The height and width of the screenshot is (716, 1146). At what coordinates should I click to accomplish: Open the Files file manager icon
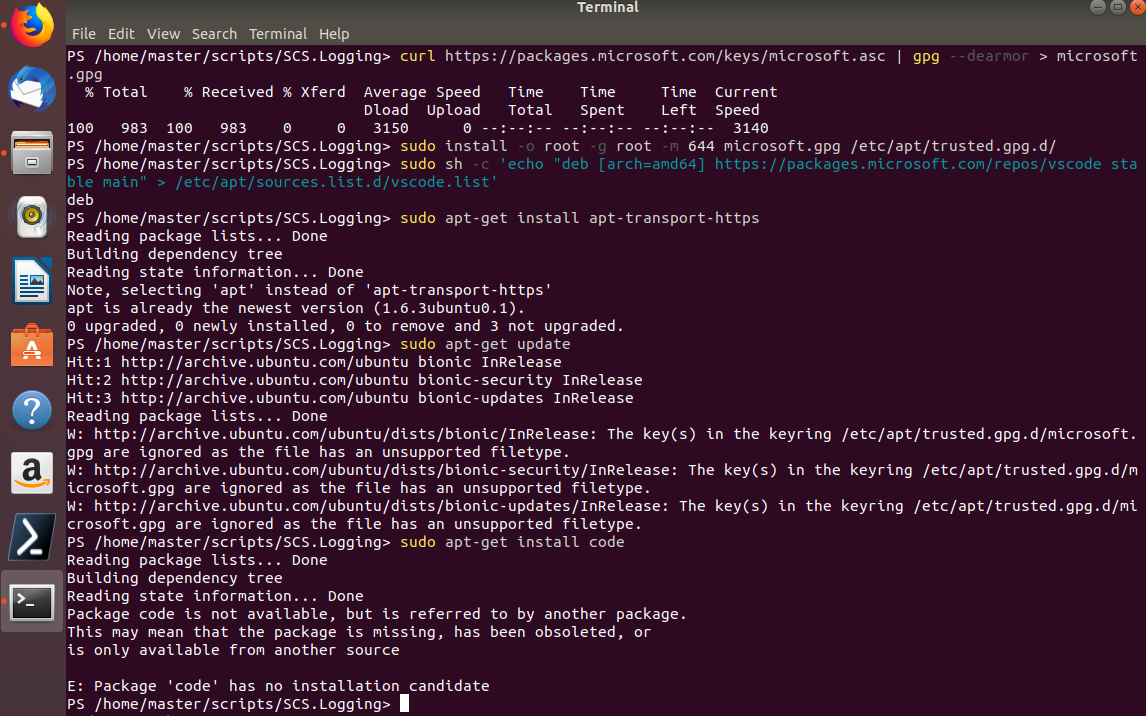pyautogui.click(x=30, y=155)
